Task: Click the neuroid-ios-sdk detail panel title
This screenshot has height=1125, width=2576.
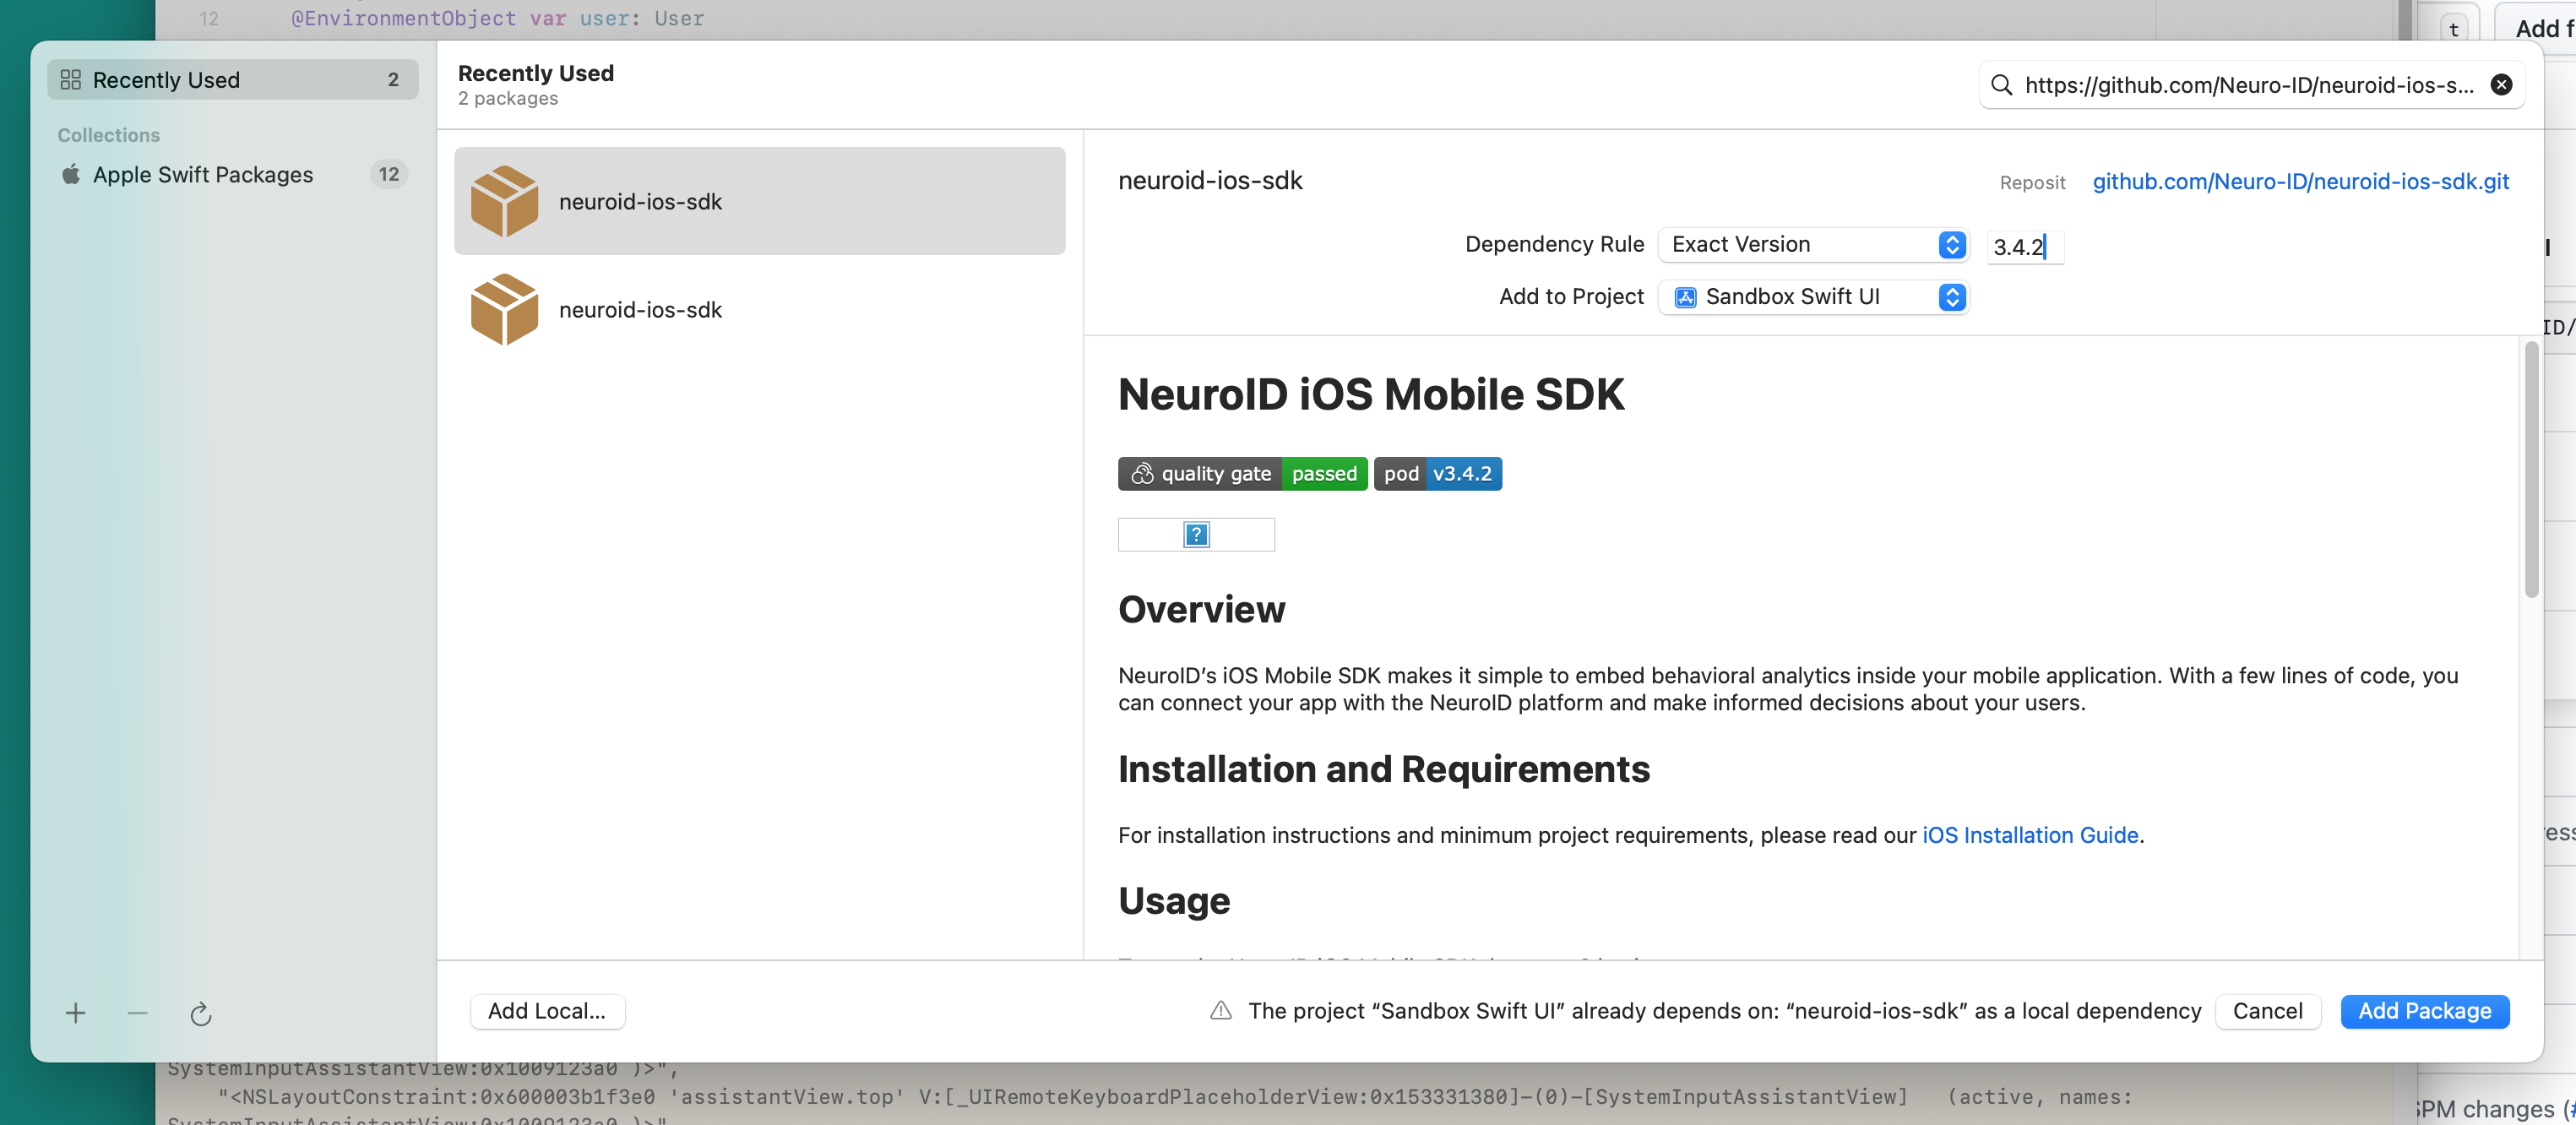Action: tap(1210, 181)
